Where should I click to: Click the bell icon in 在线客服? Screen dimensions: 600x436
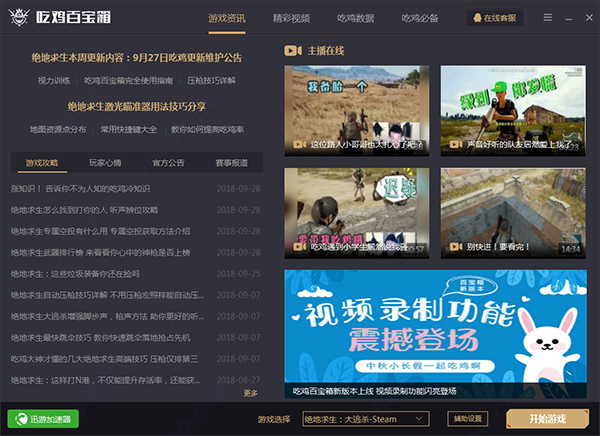[477, 18]
